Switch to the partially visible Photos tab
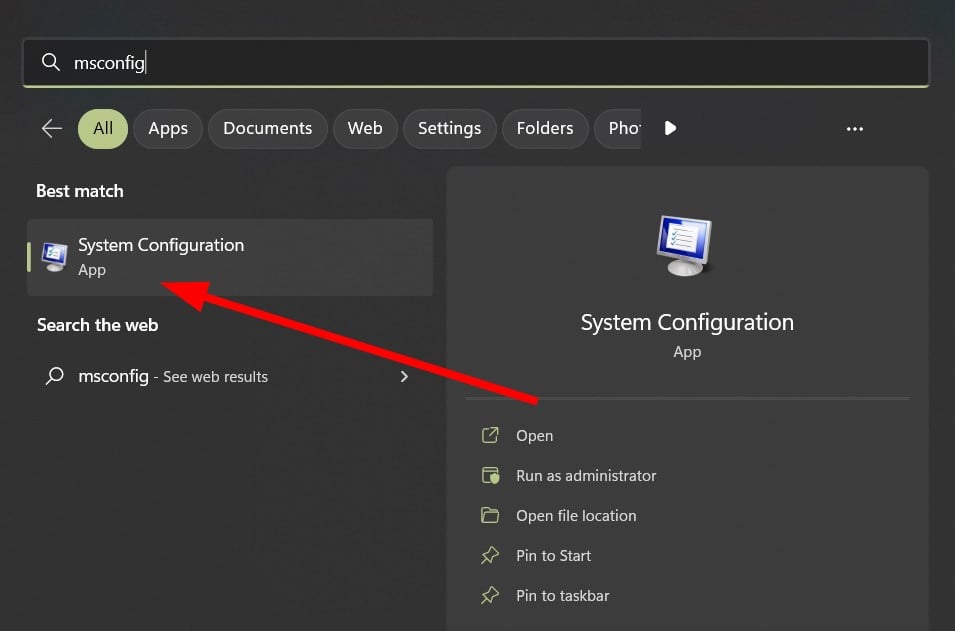The height and width of the screenshot is (631, 955). (x=618, y=129)
